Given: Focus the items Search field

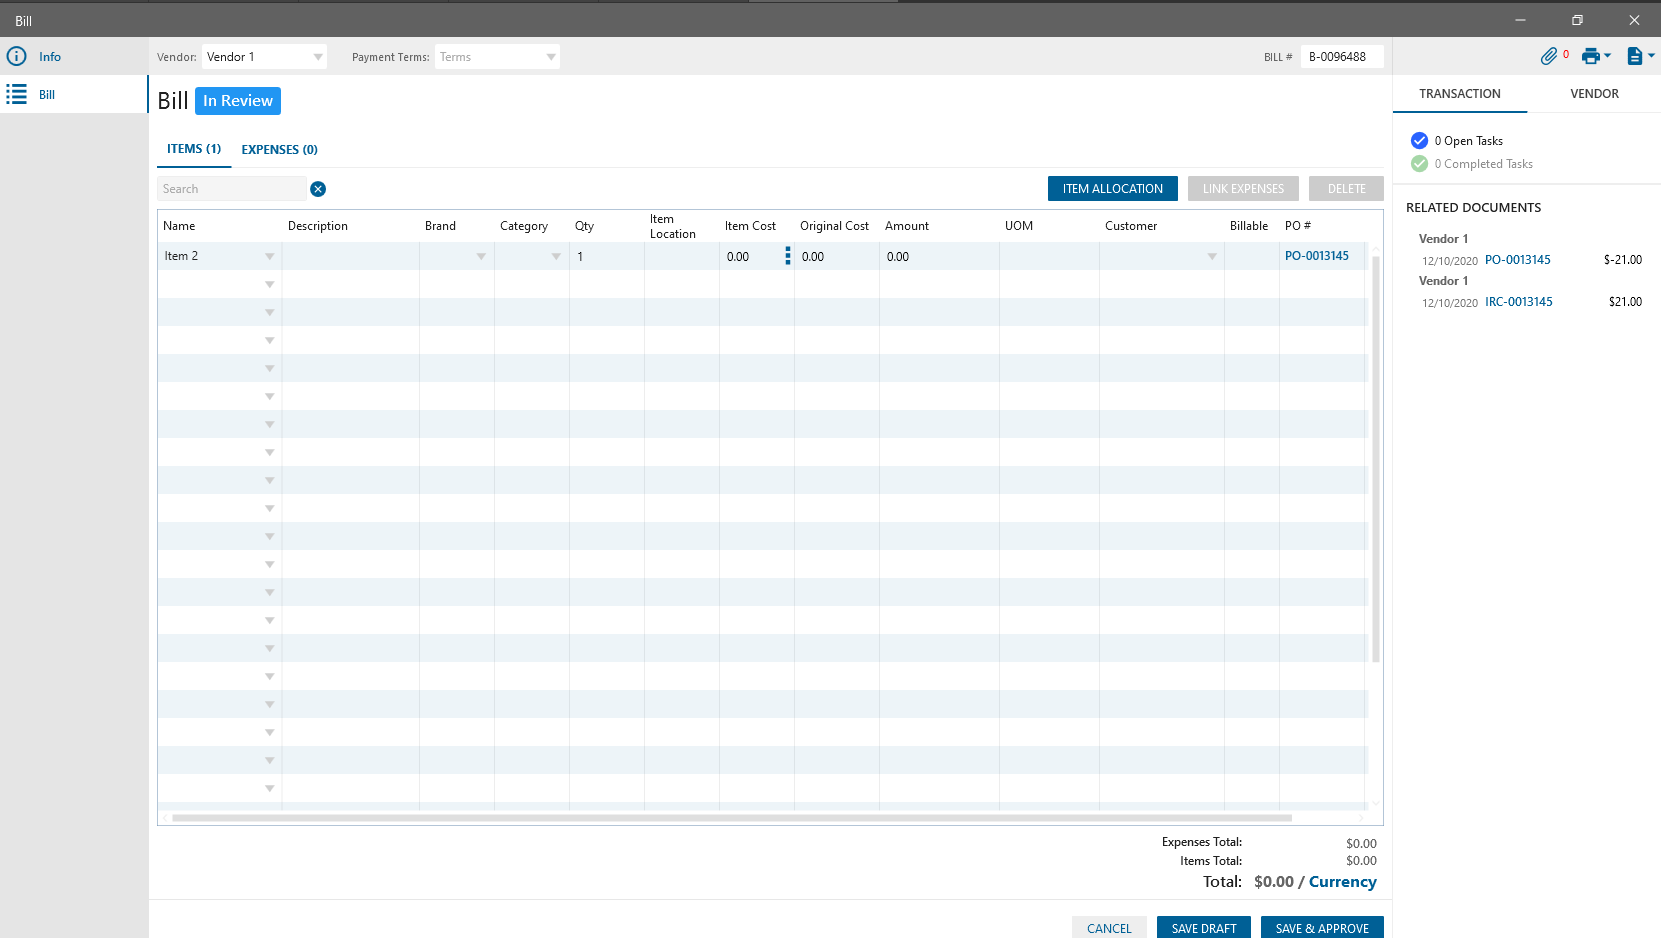Looking at the screenshot, I should click(x=232, y=189).
